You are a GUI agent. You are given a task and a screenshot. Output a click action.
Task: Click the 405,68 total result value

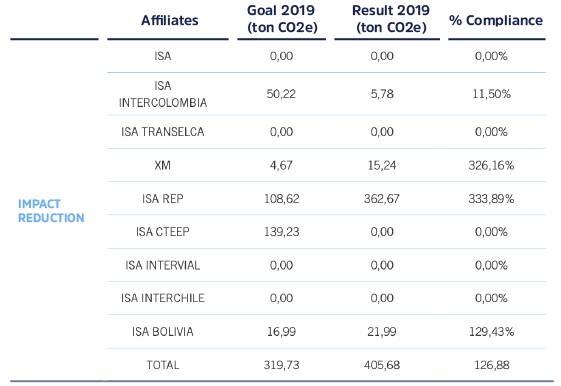(x=382, y=365)
